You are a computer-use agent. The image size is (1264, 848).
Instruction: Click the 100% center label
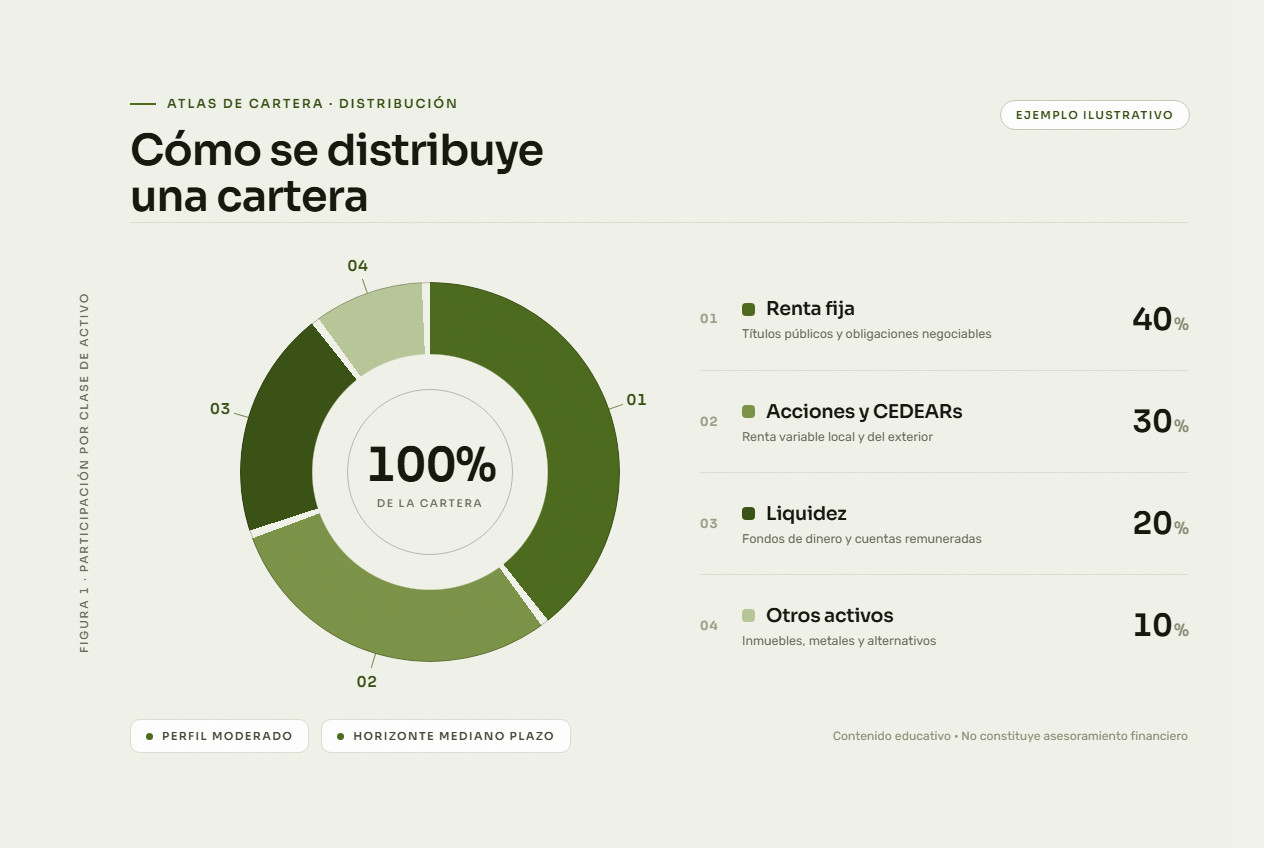[x=431, y=465]
